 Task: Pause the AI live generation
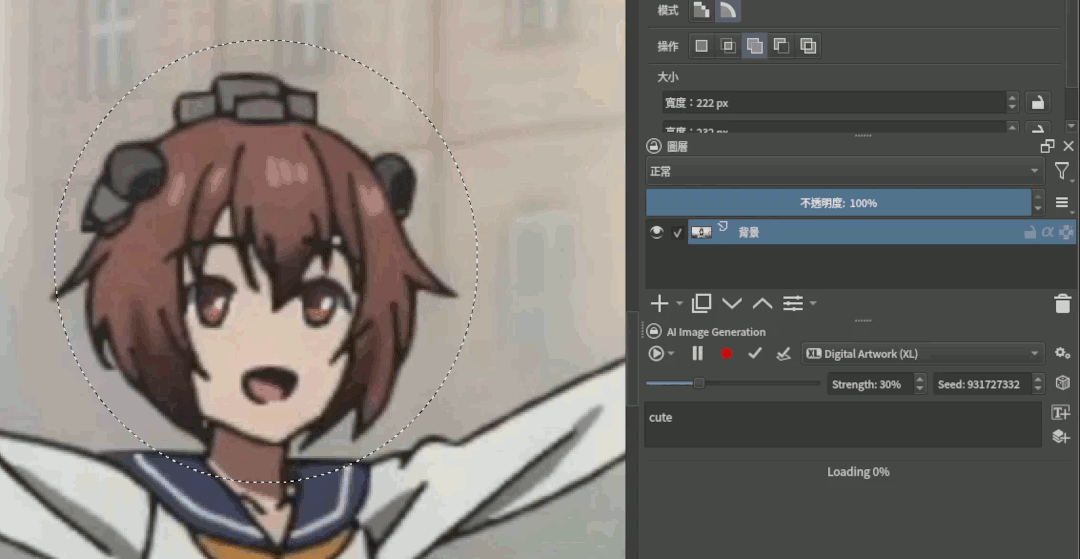click(x=698, y=353)
